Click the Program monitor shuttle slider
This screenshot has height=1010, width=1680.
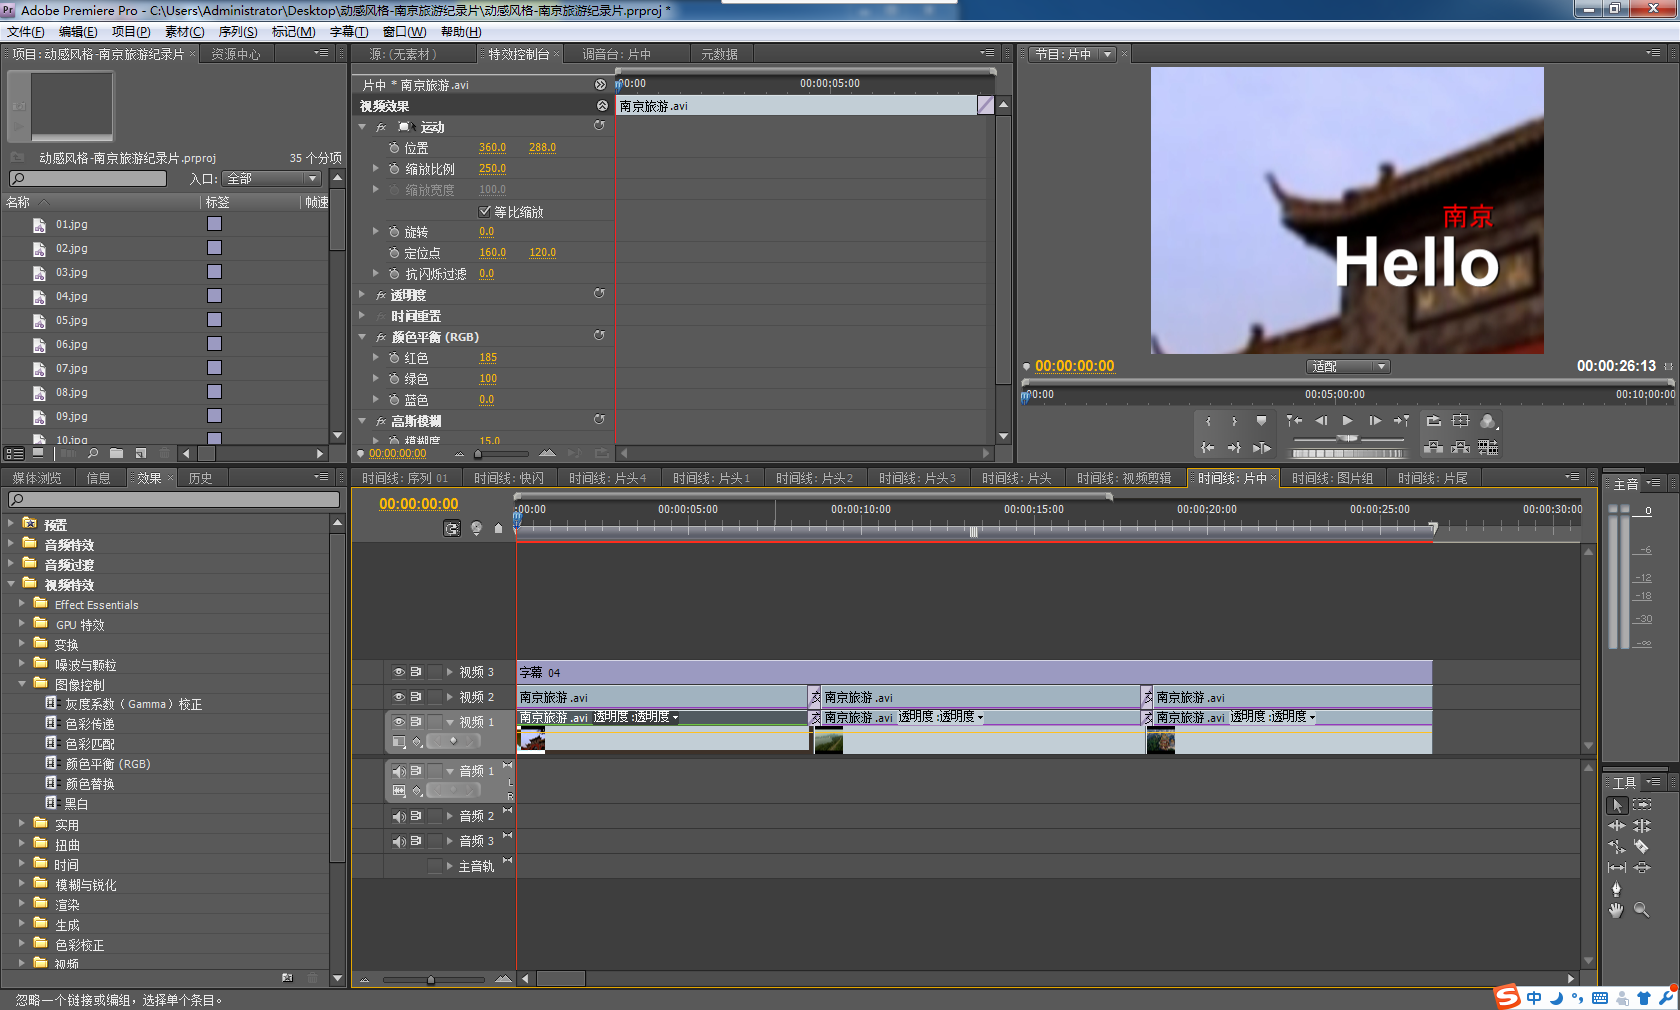coord(1347,439)
